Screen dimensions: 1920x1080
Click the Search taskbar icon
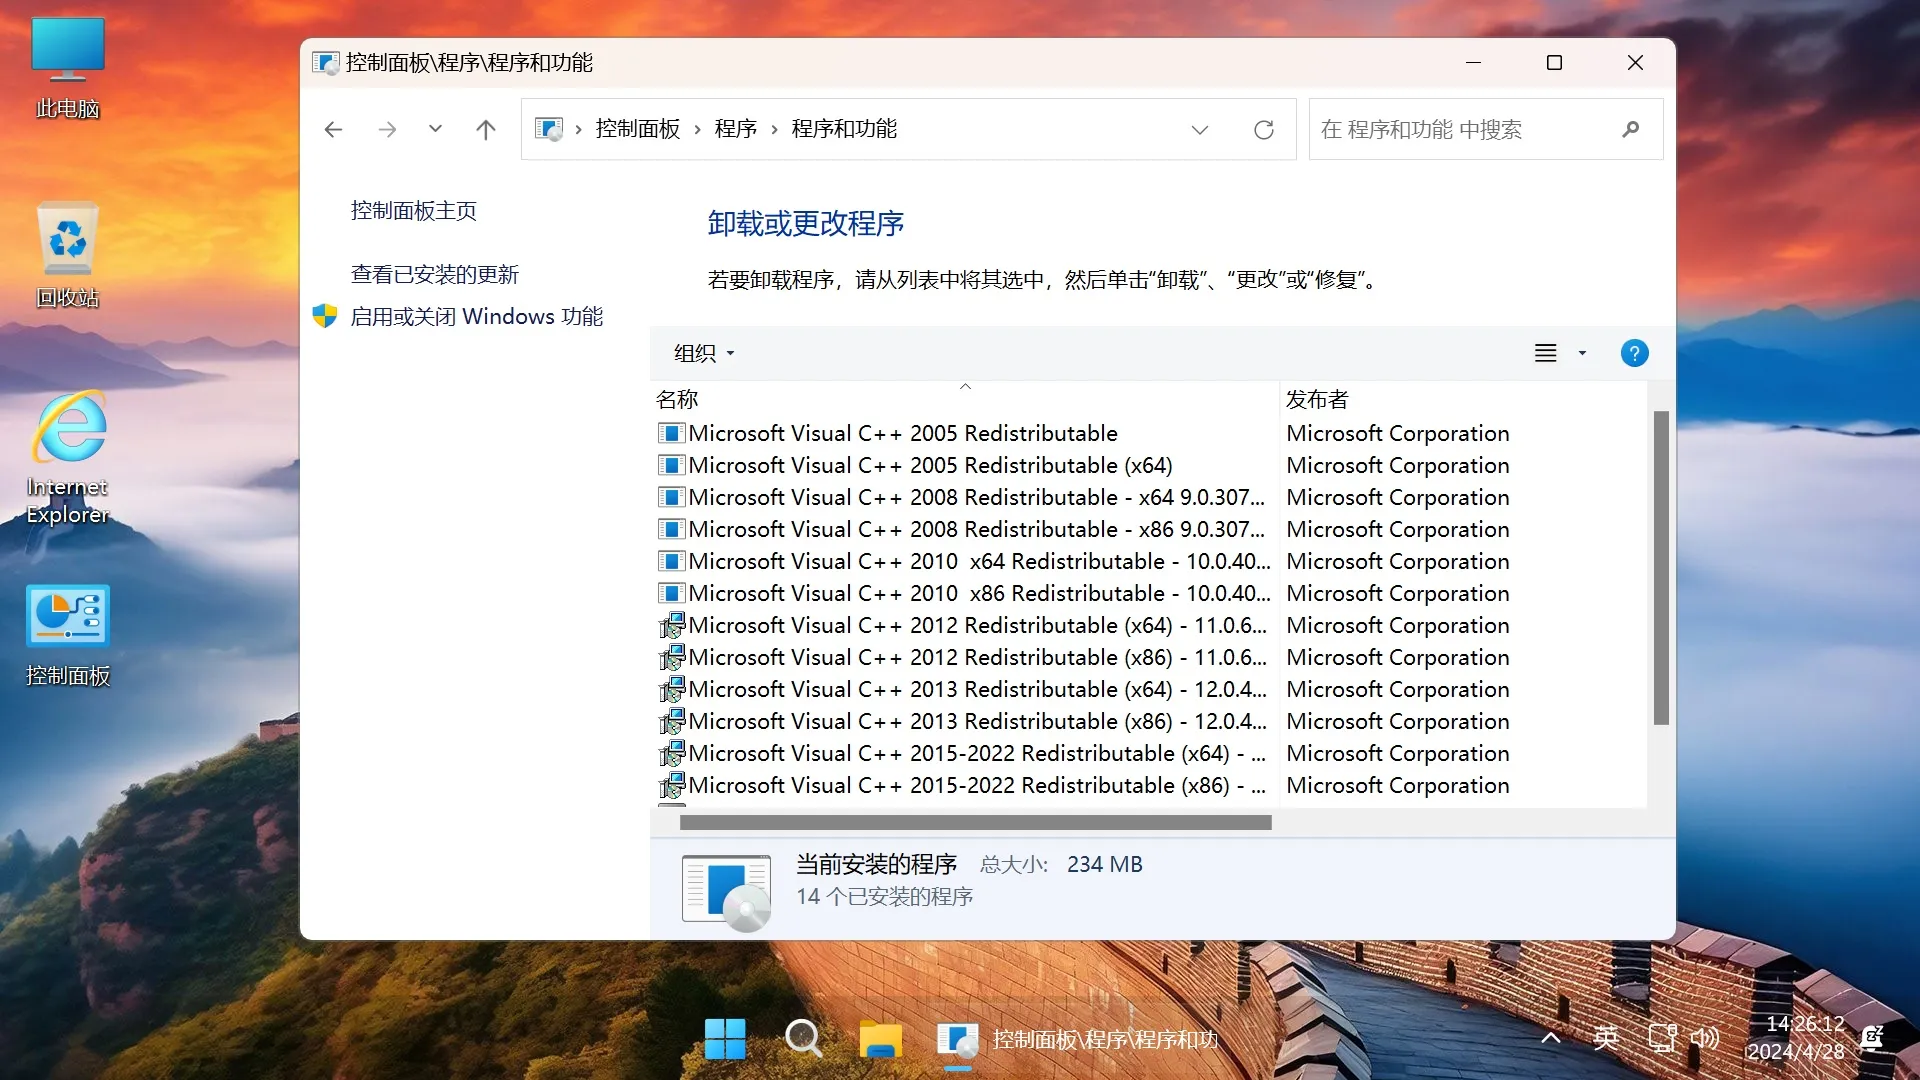(x=803, y=1039)
